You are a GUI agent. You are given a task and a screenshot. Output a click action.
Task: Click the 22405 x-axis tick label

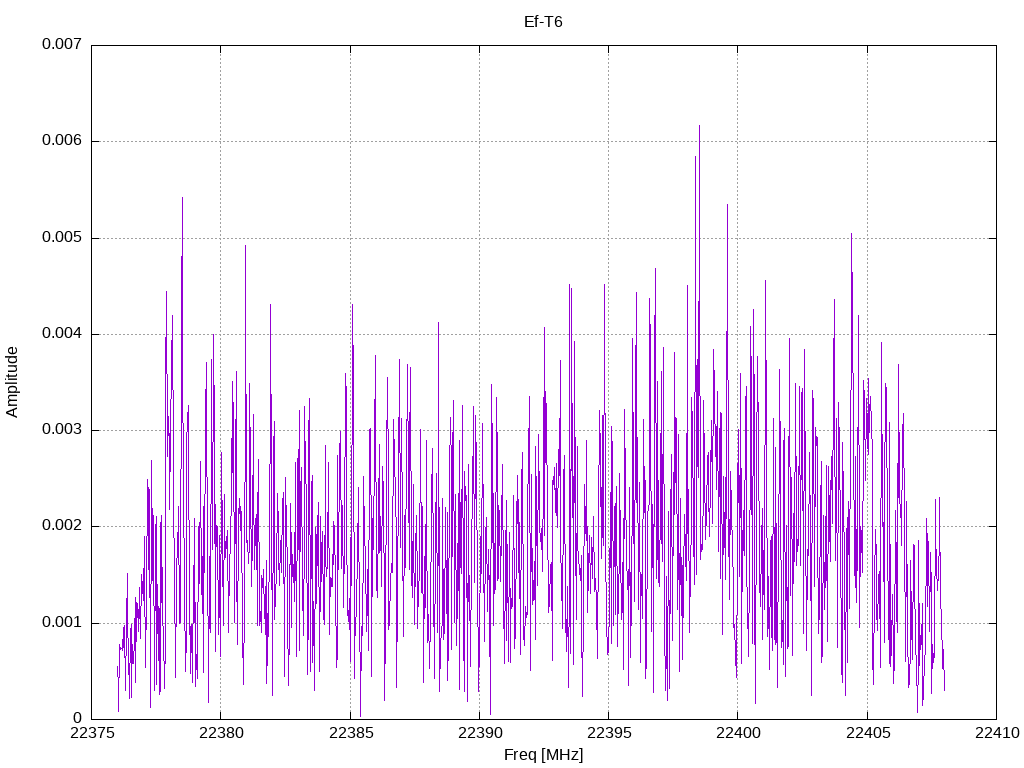867,733
